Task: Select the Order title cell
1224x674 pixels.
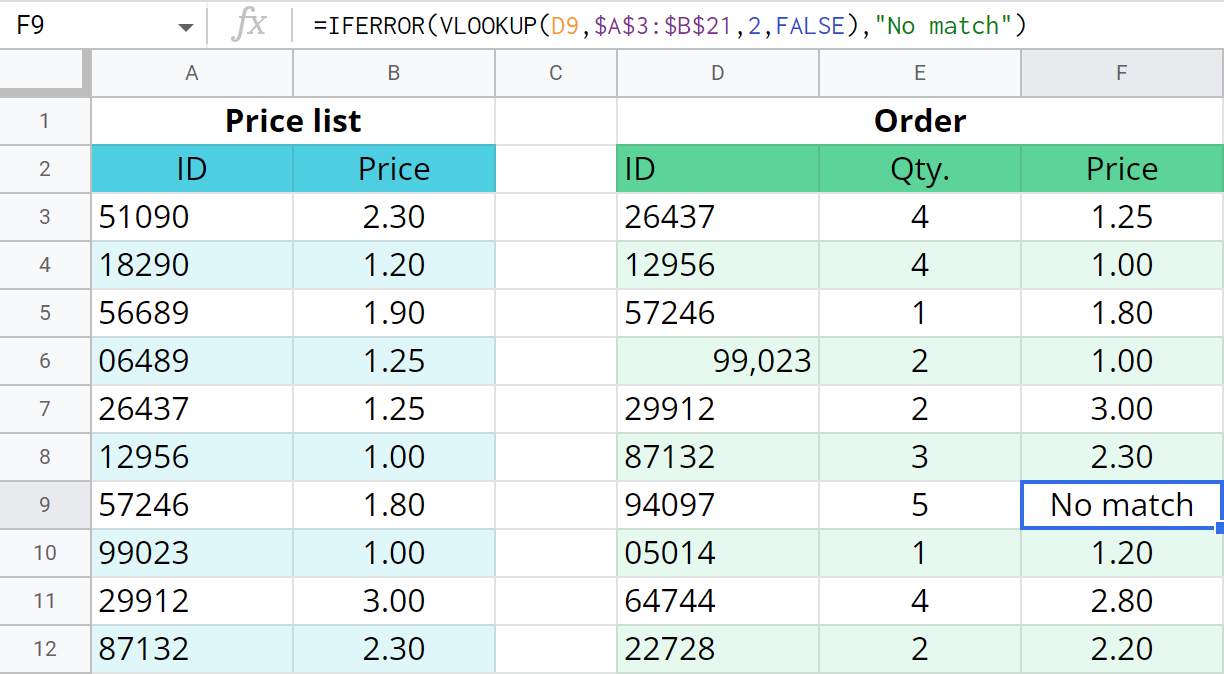Action: pos(919,121)
